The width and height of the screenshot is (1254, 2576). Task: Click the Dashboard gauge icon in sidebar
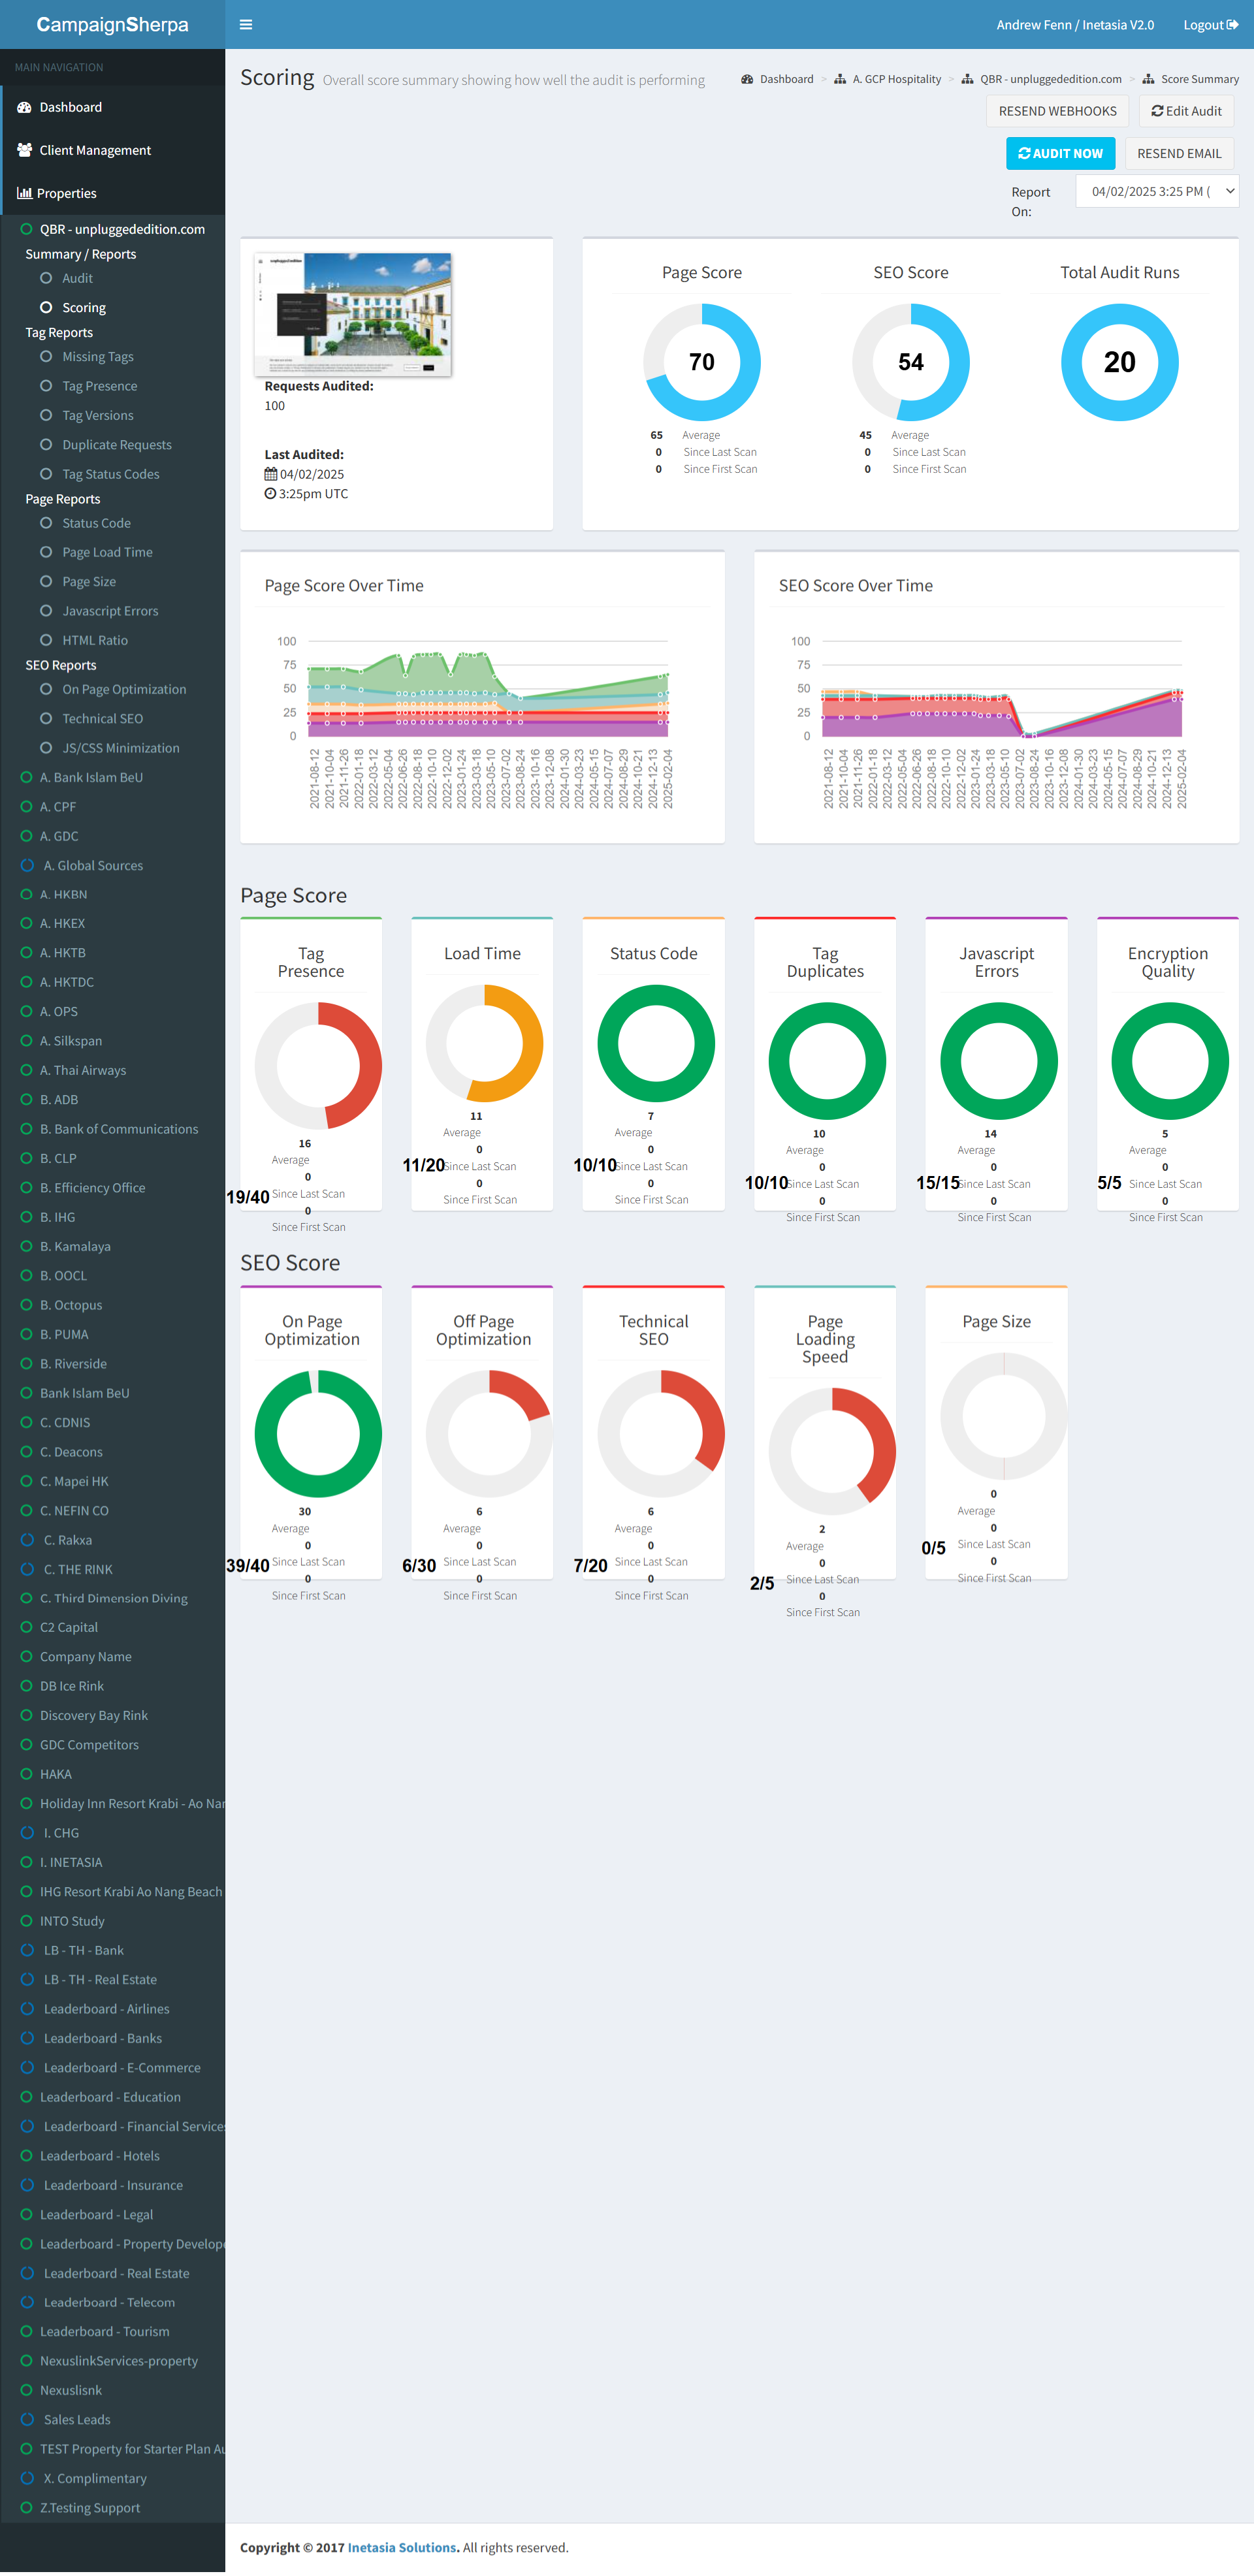[x=24, y=107]
